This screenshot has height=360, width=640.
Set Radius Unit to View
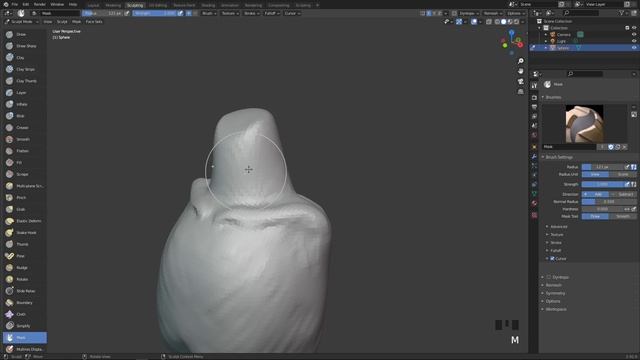coord(595,174)
